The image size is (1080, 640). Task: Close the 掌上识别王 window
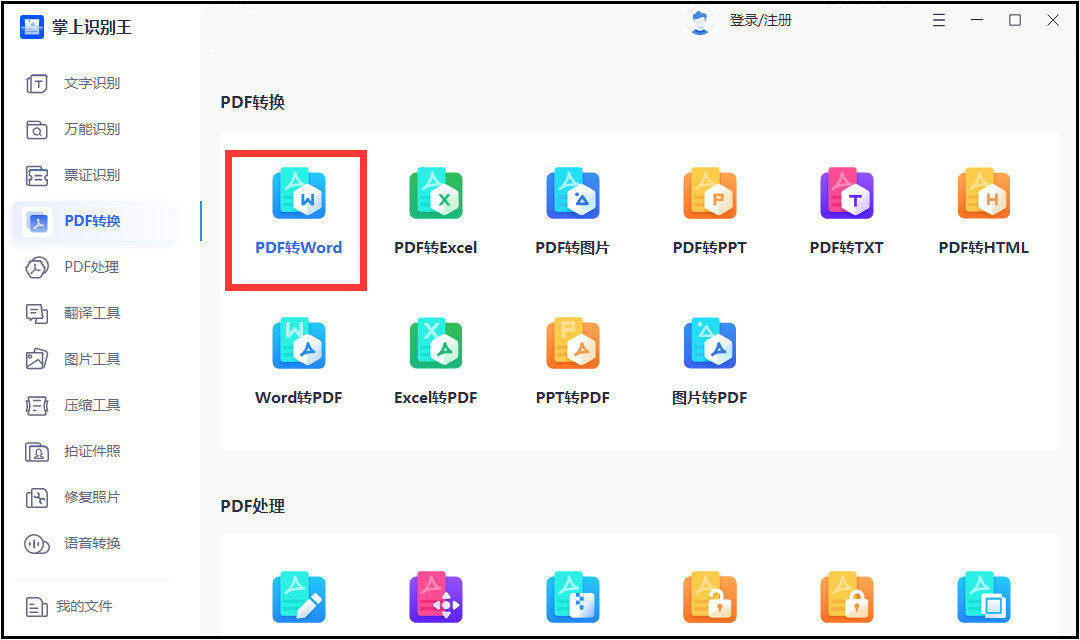(1052, 20)
